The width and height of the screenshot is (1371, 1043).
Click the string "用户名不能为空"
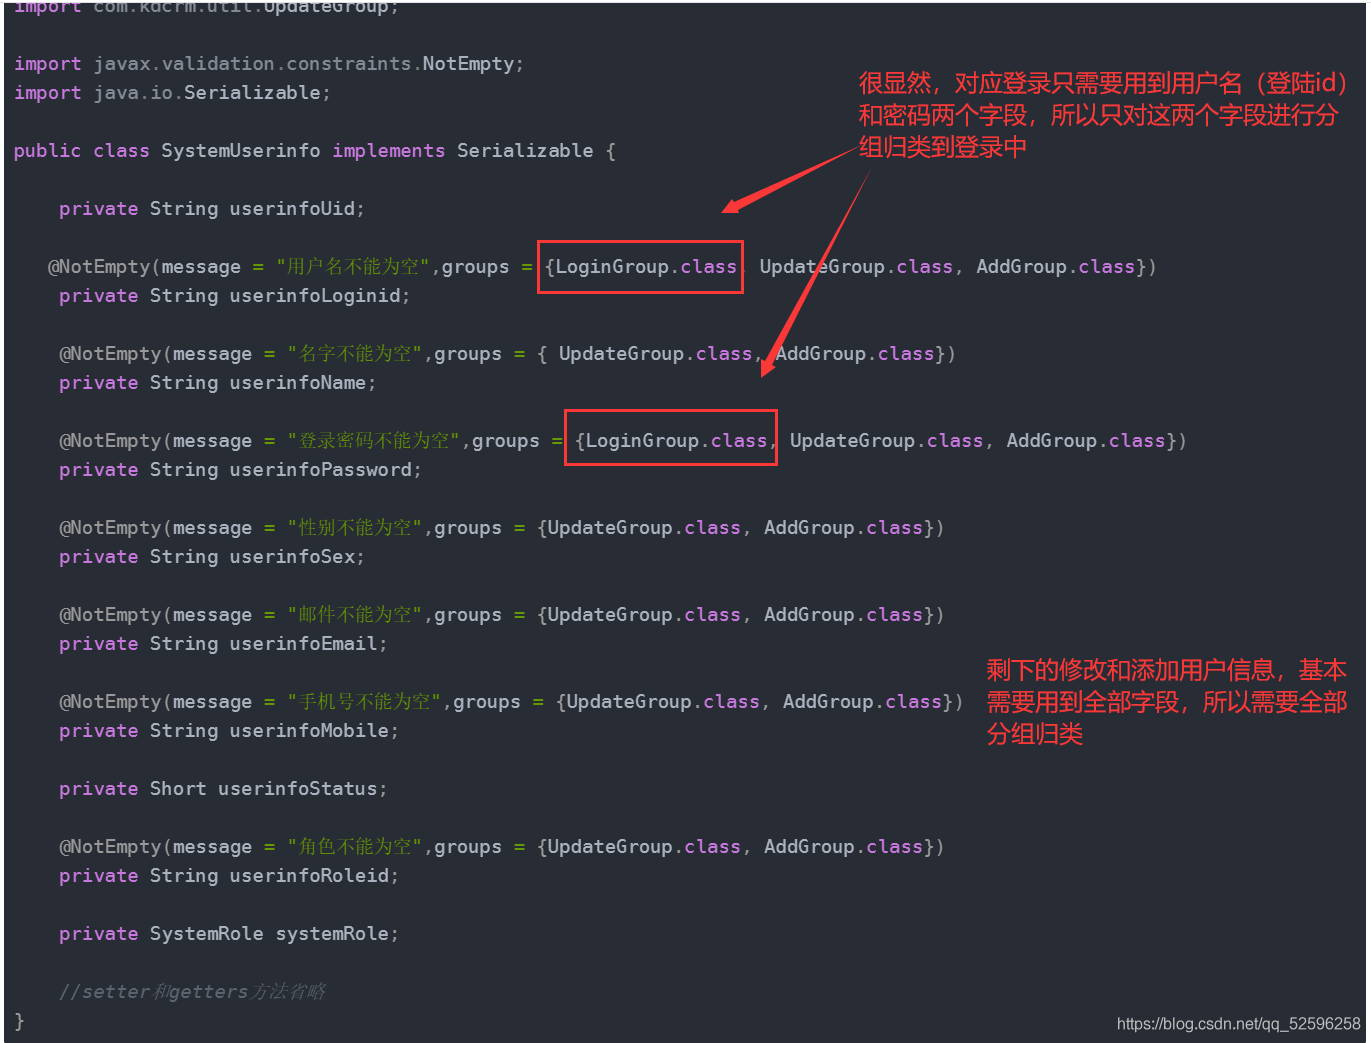(x=353, y=267)
